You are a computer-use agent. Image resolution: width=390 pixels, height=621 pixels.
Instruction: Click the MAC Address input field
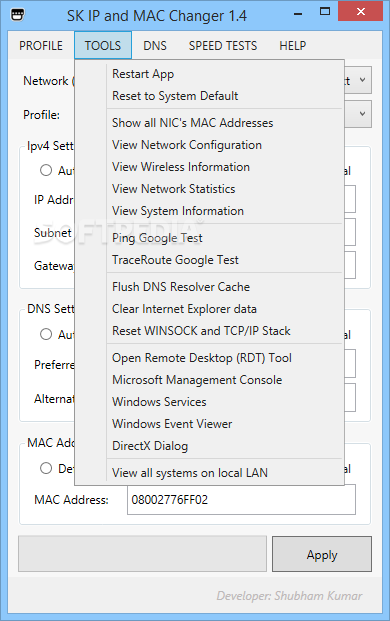coord(241,499)
